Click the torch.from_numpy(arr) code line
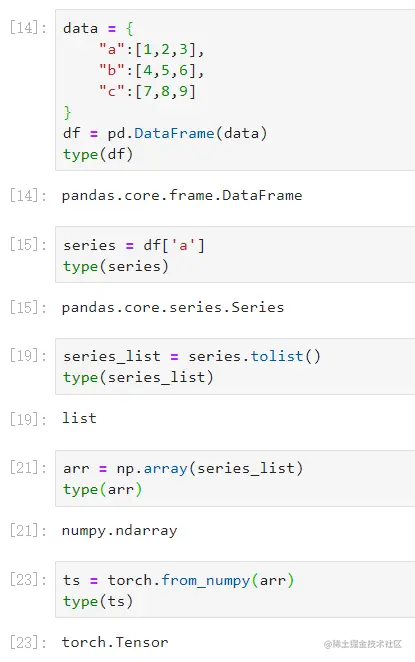Viewport: 415px width, 662px height. (179, 581)
